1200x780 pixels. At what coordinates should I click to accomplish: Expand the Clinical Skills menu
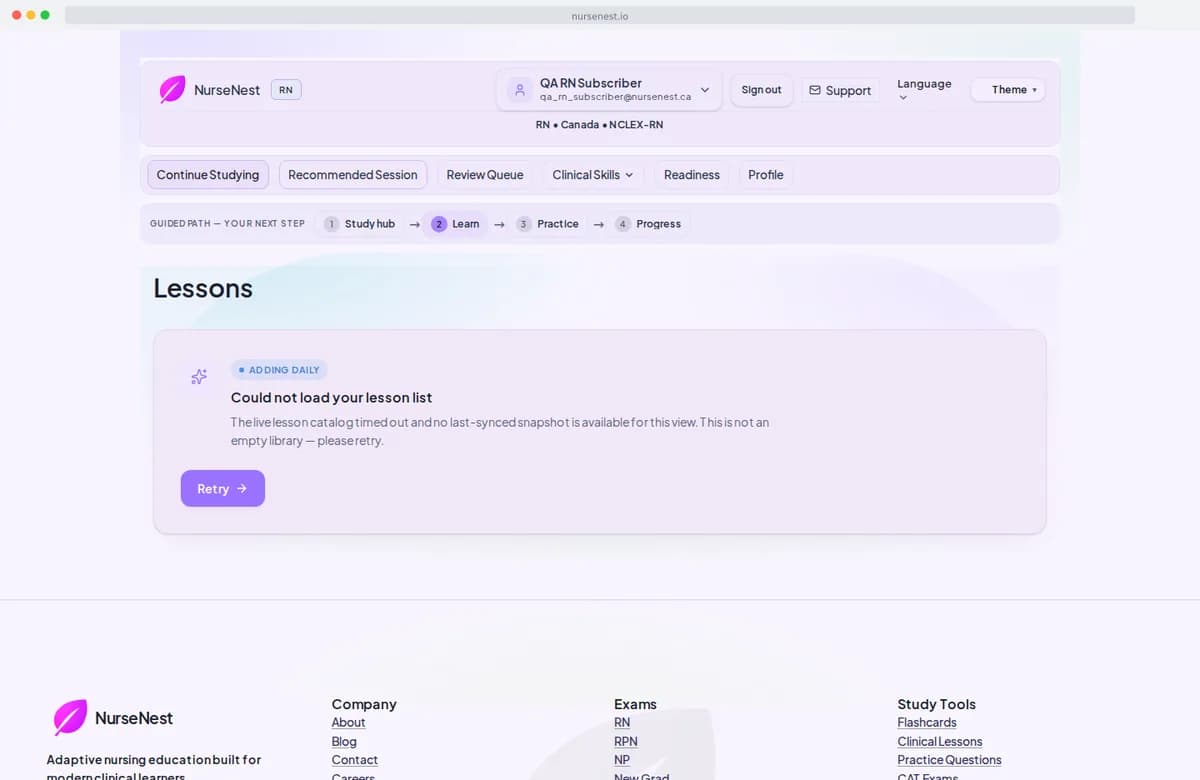593,175
